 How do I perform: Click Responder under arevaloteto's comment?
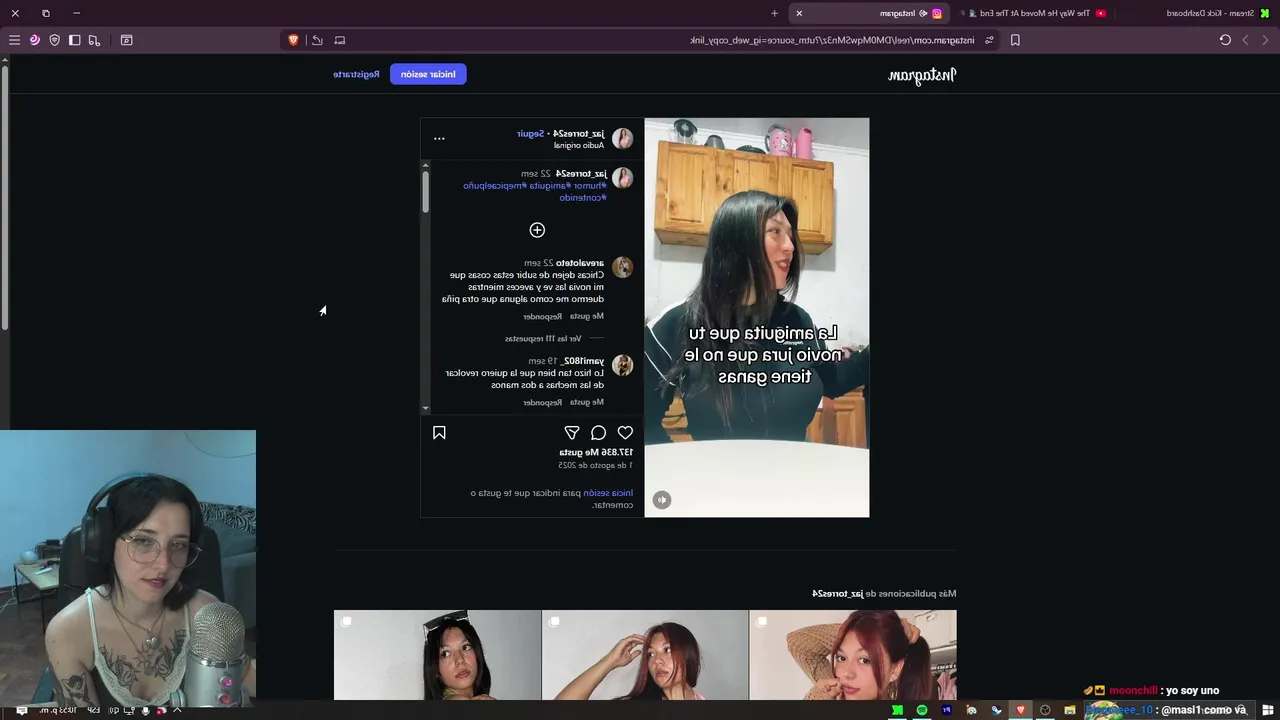point(542,317)
